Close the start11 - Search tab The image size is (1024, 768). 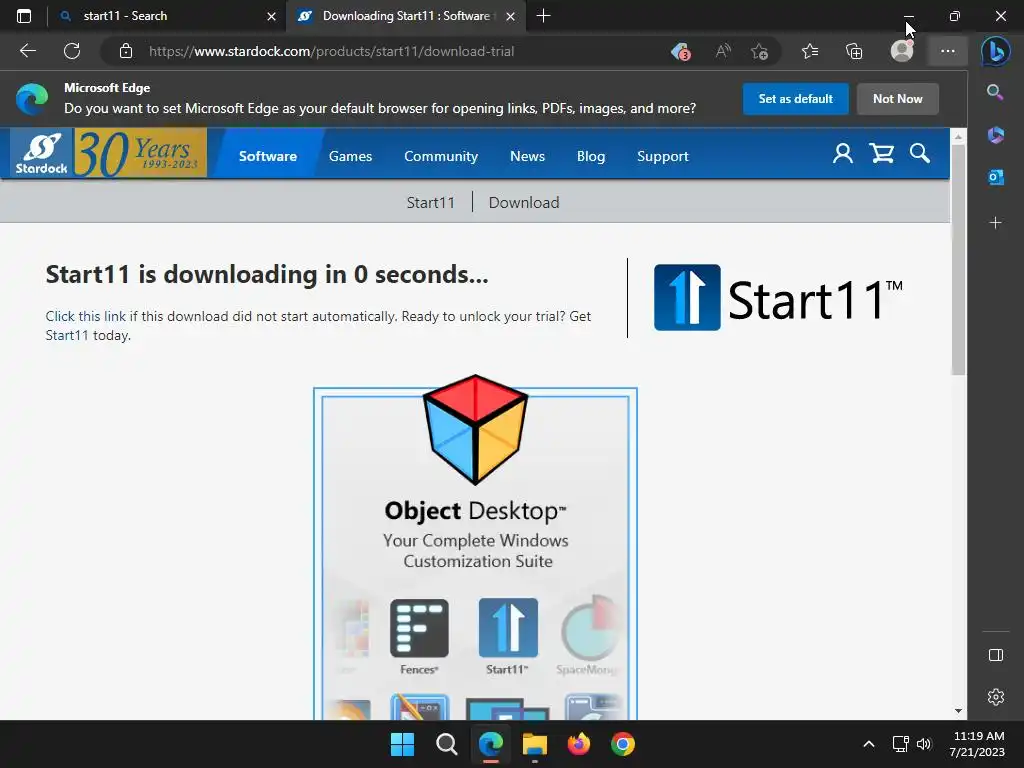coord(271,16)
